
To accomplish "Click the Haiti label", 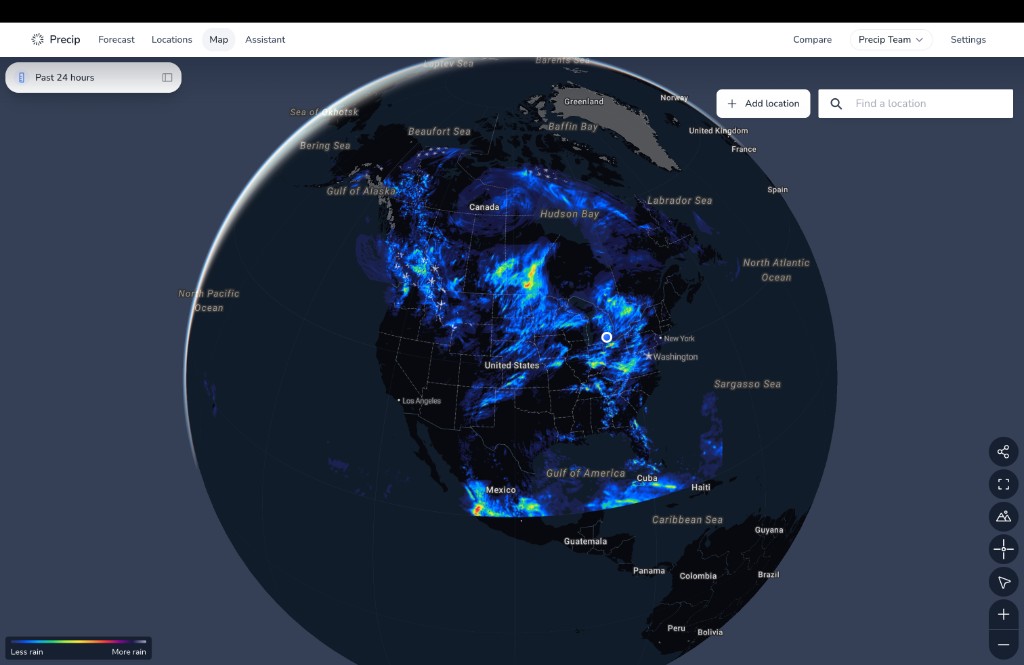I will [701, 487].
